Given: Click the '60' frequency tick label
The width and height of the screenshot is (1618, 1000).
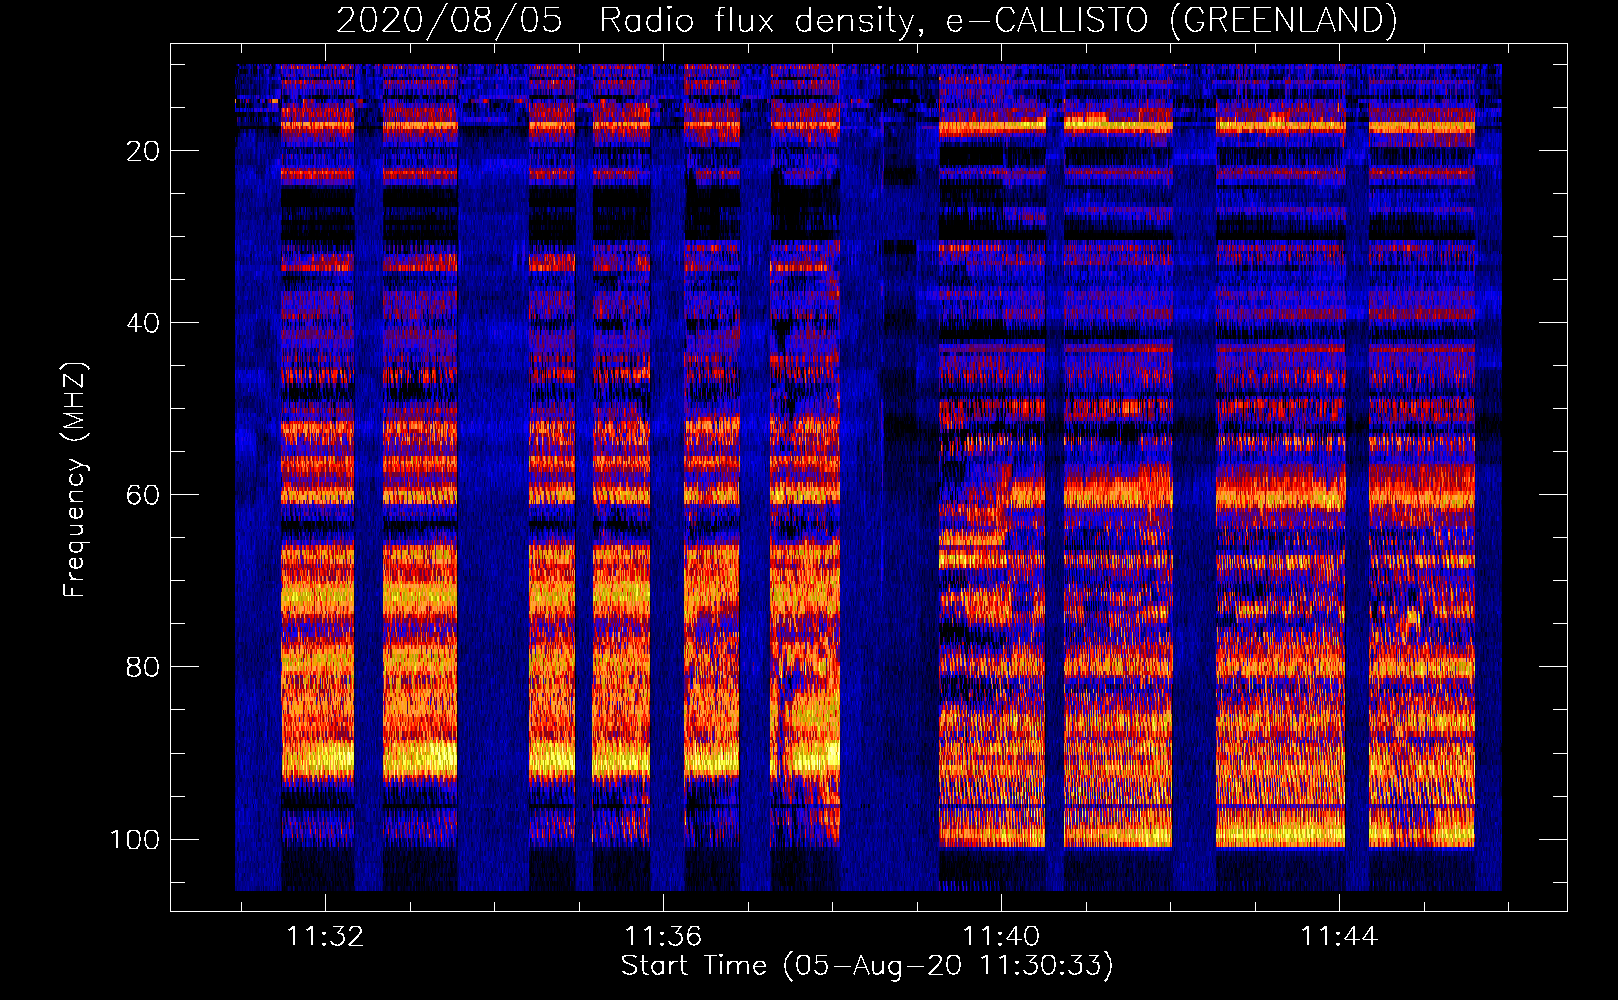Looking at the screenshot, I should (x=143, y=495).
